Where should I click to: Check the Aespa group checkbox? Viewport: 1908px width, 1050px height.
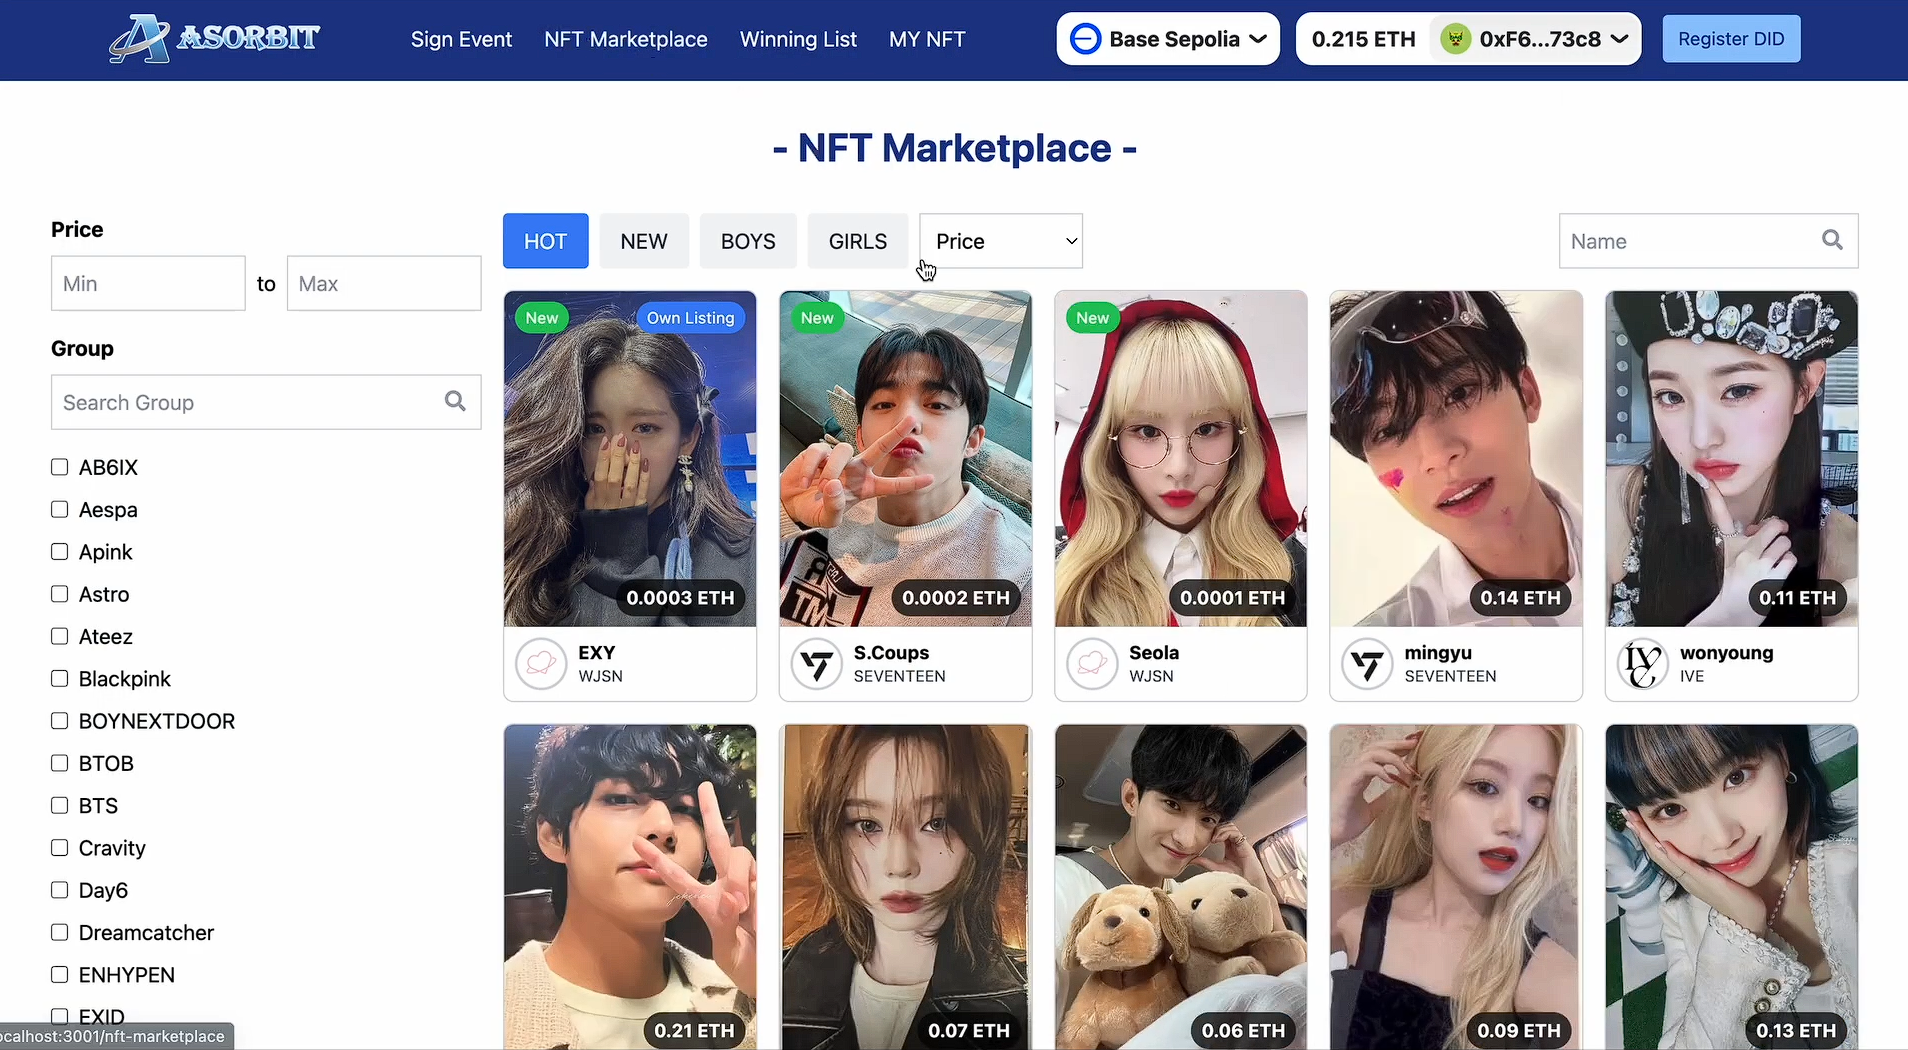click(60, 510)
